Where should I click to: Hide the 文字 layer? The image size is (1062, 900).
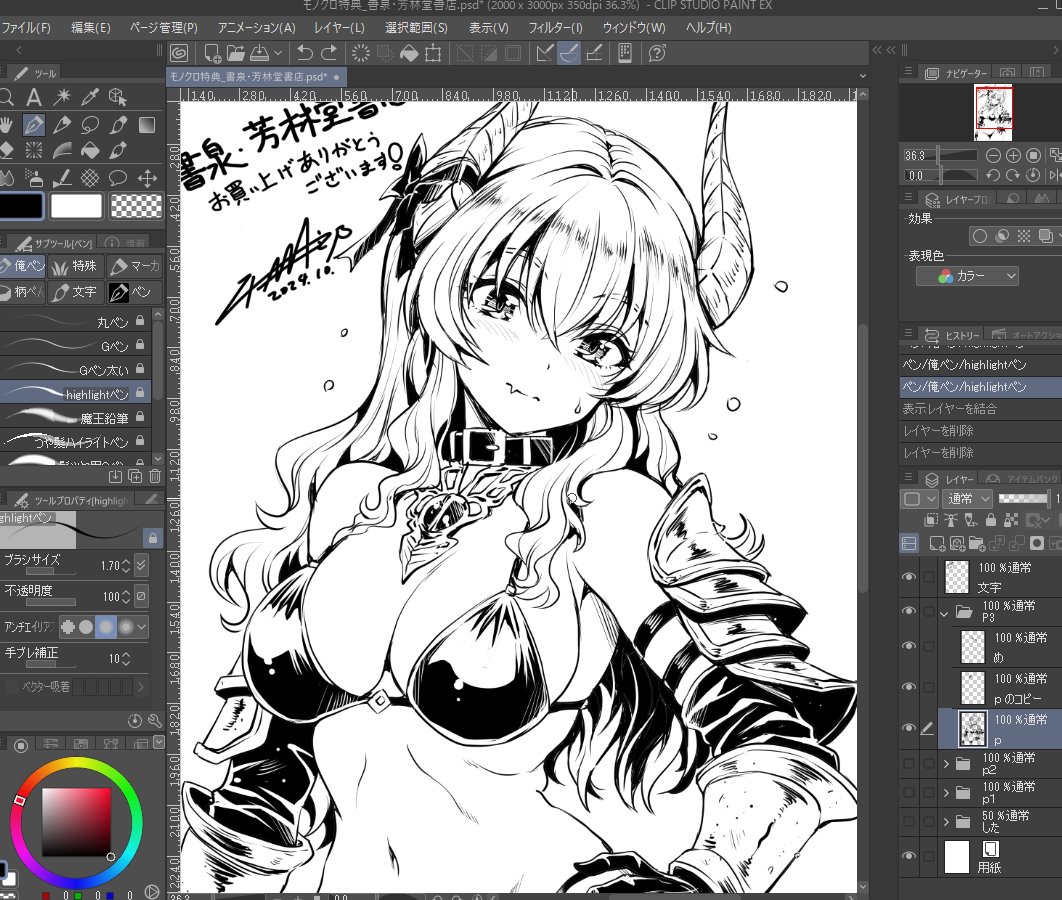click(x=909, y=576)
